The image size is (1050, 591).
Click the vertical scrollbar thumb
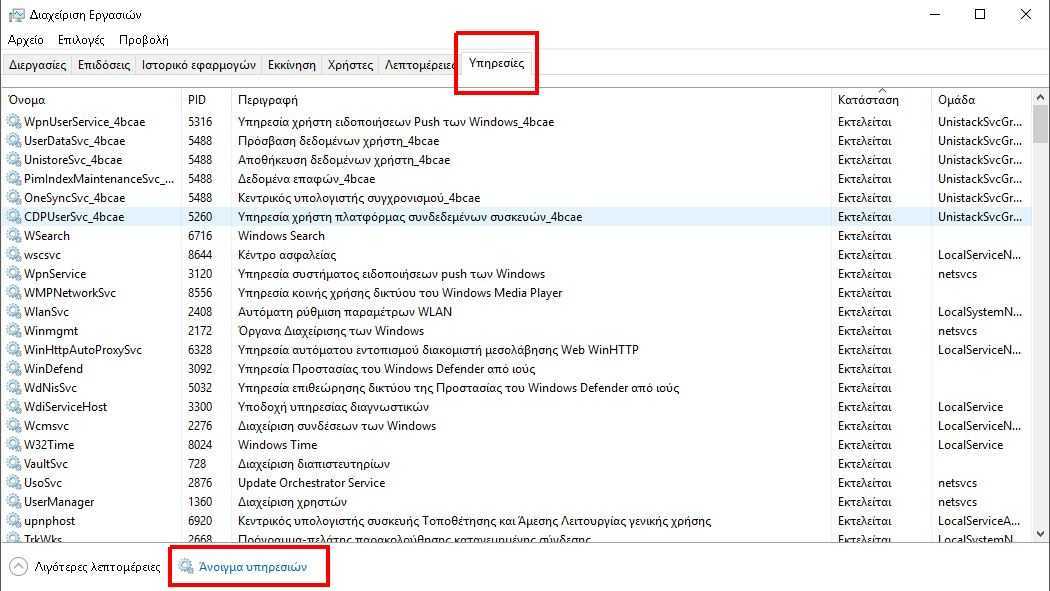pos(1040,124)
